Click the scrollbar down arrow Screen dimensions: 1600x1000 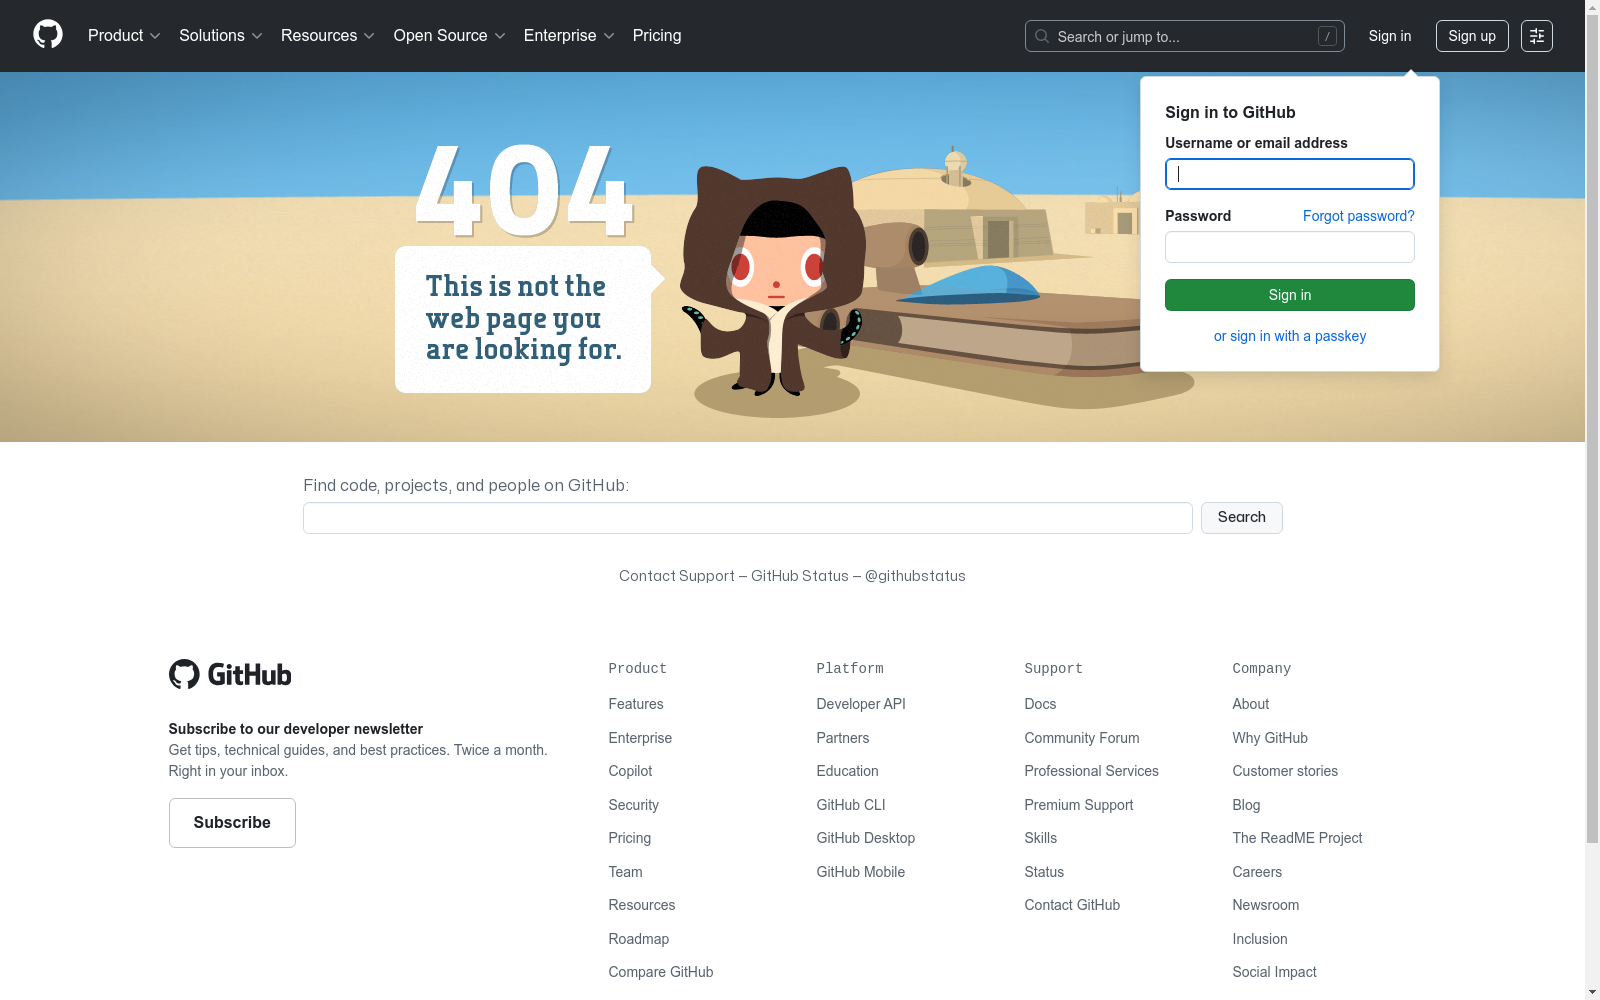(x=1592, y=992)
